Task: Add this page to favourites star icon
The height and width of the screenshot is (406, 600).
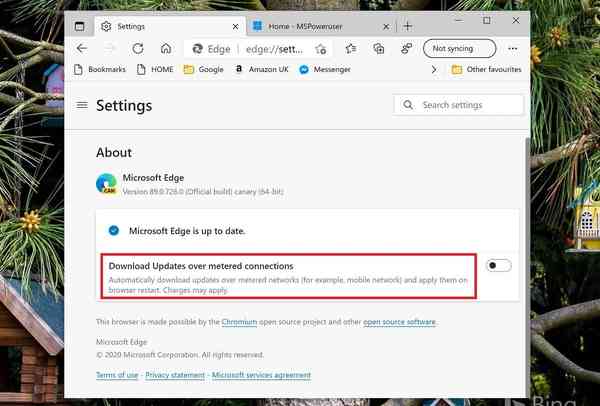Action: 321,49
